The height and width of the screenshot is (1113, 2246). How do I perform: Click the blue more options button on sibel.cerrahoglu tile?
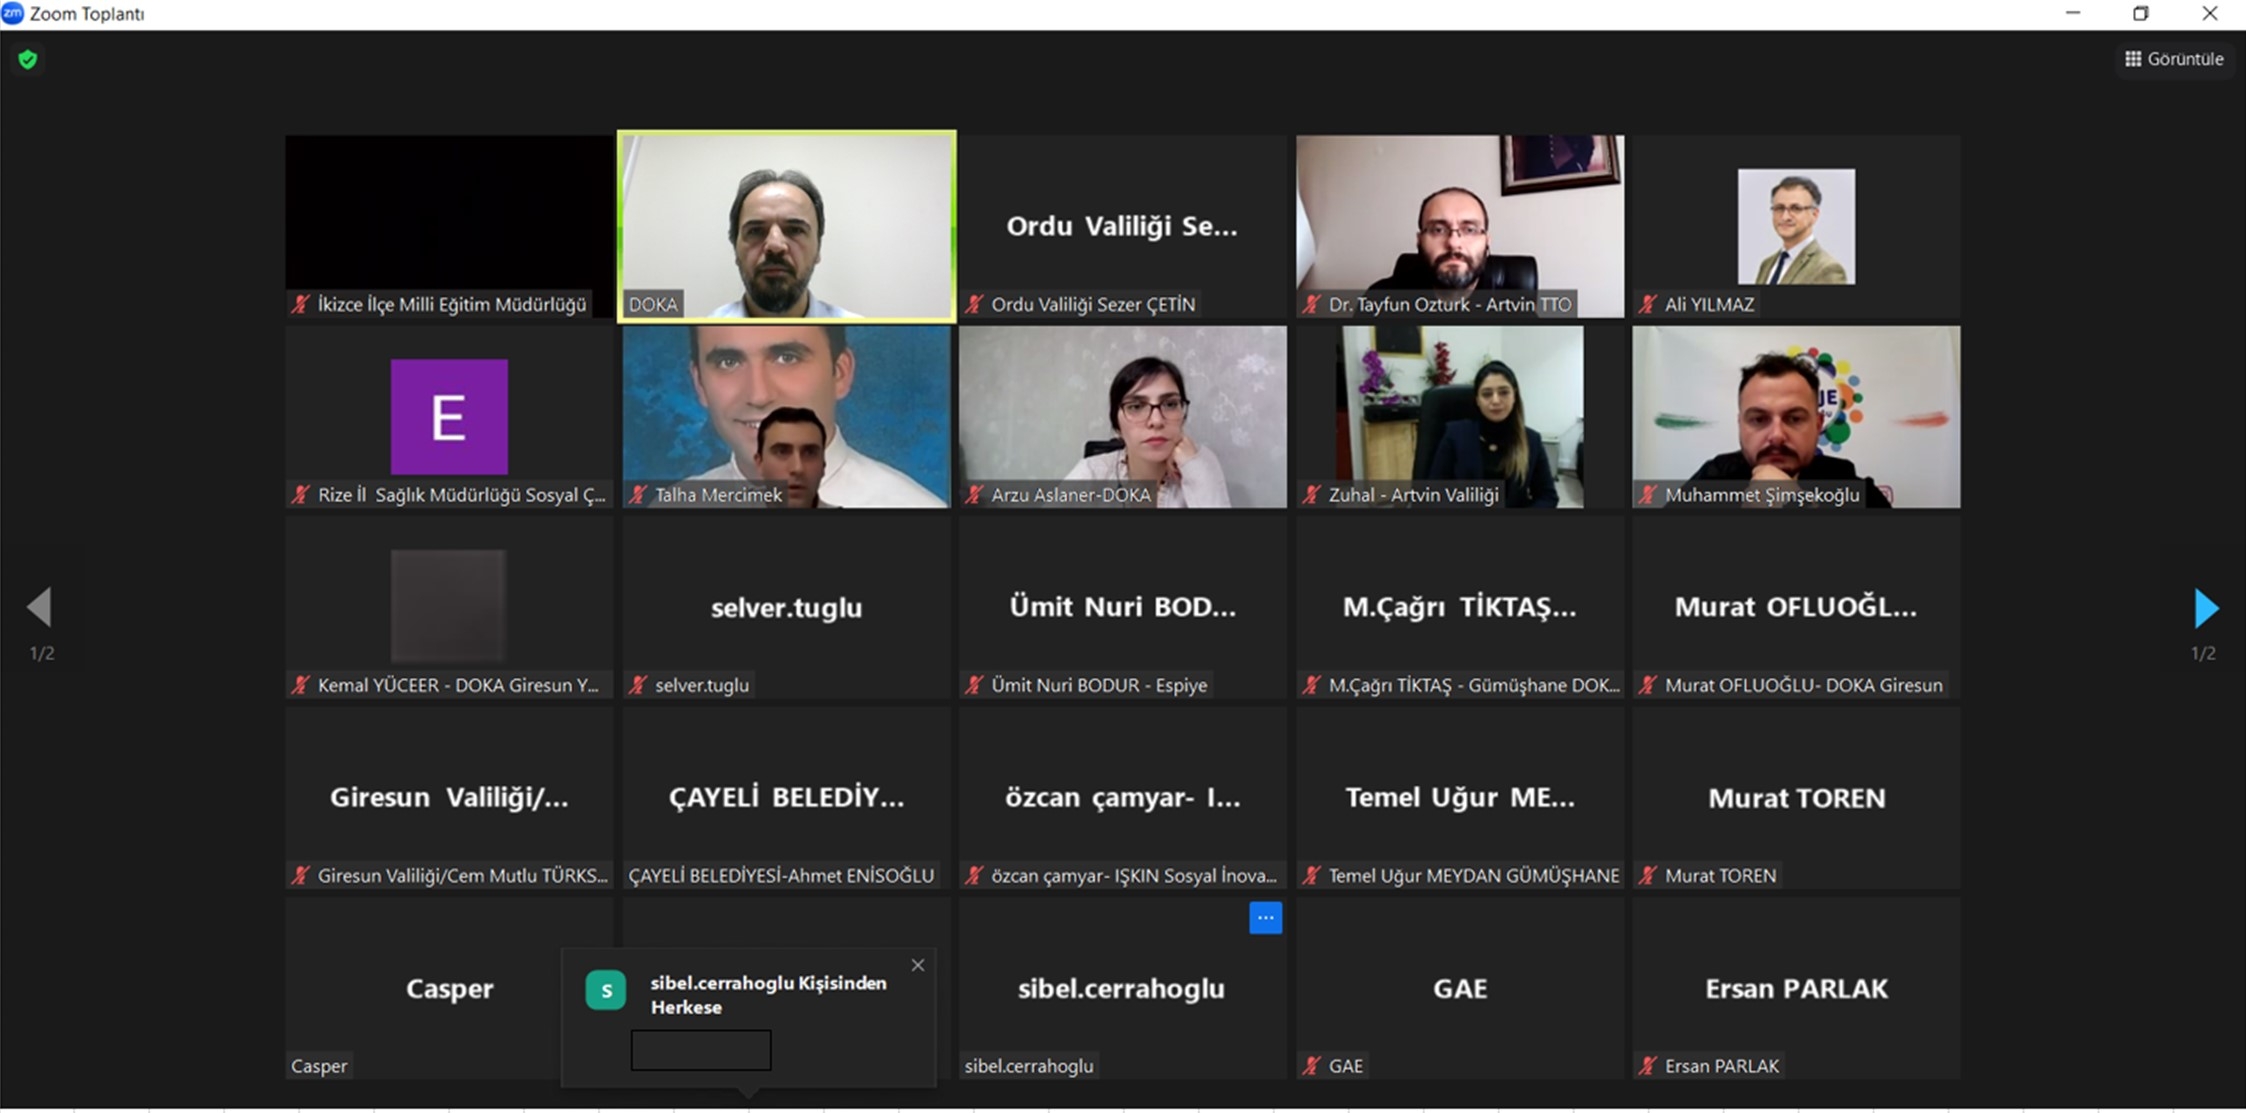tap(1265, 918)
